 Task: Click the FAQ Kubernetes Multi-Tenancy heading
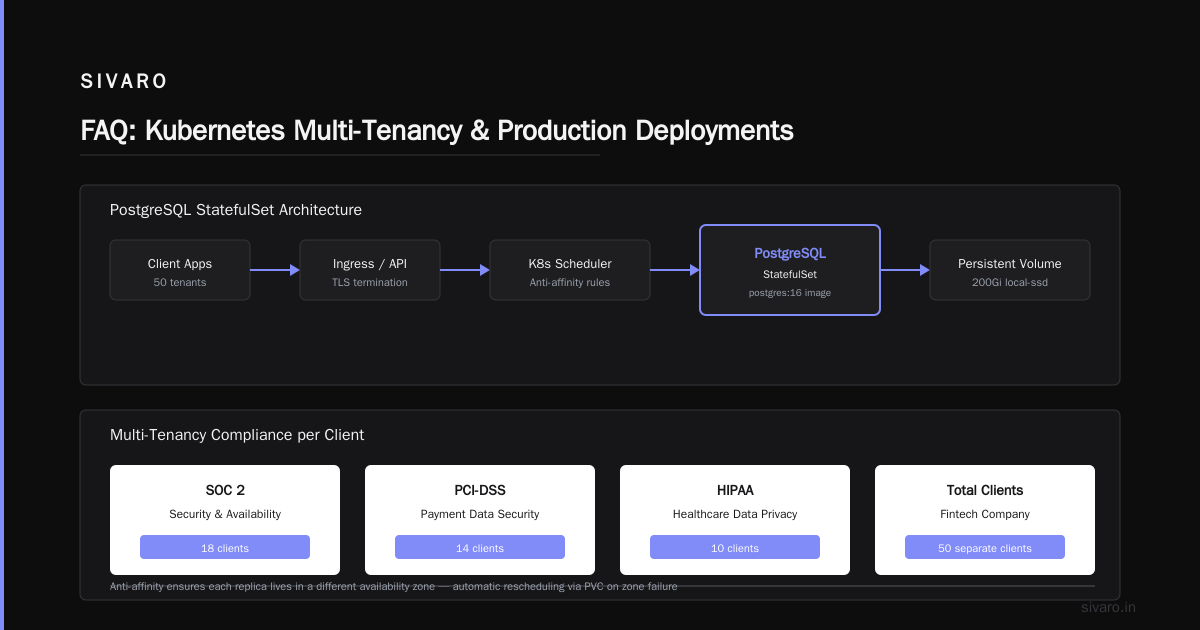click(x=437, y=131)
